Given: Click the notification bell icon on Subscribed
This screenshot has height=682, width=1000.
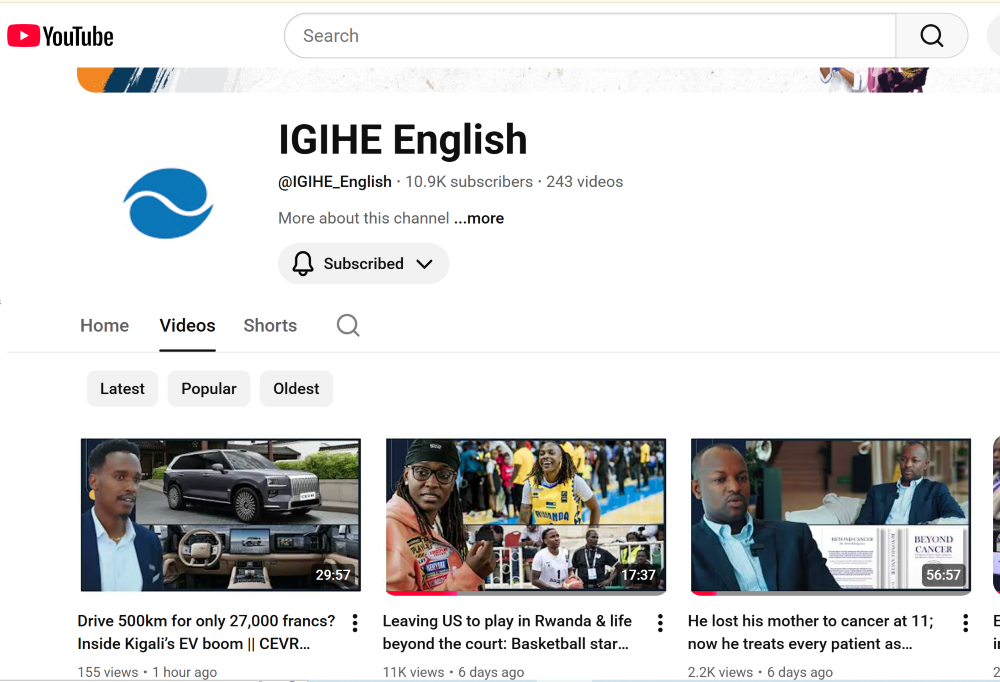Looking at the screenshot, I should [x=303, y=263].
